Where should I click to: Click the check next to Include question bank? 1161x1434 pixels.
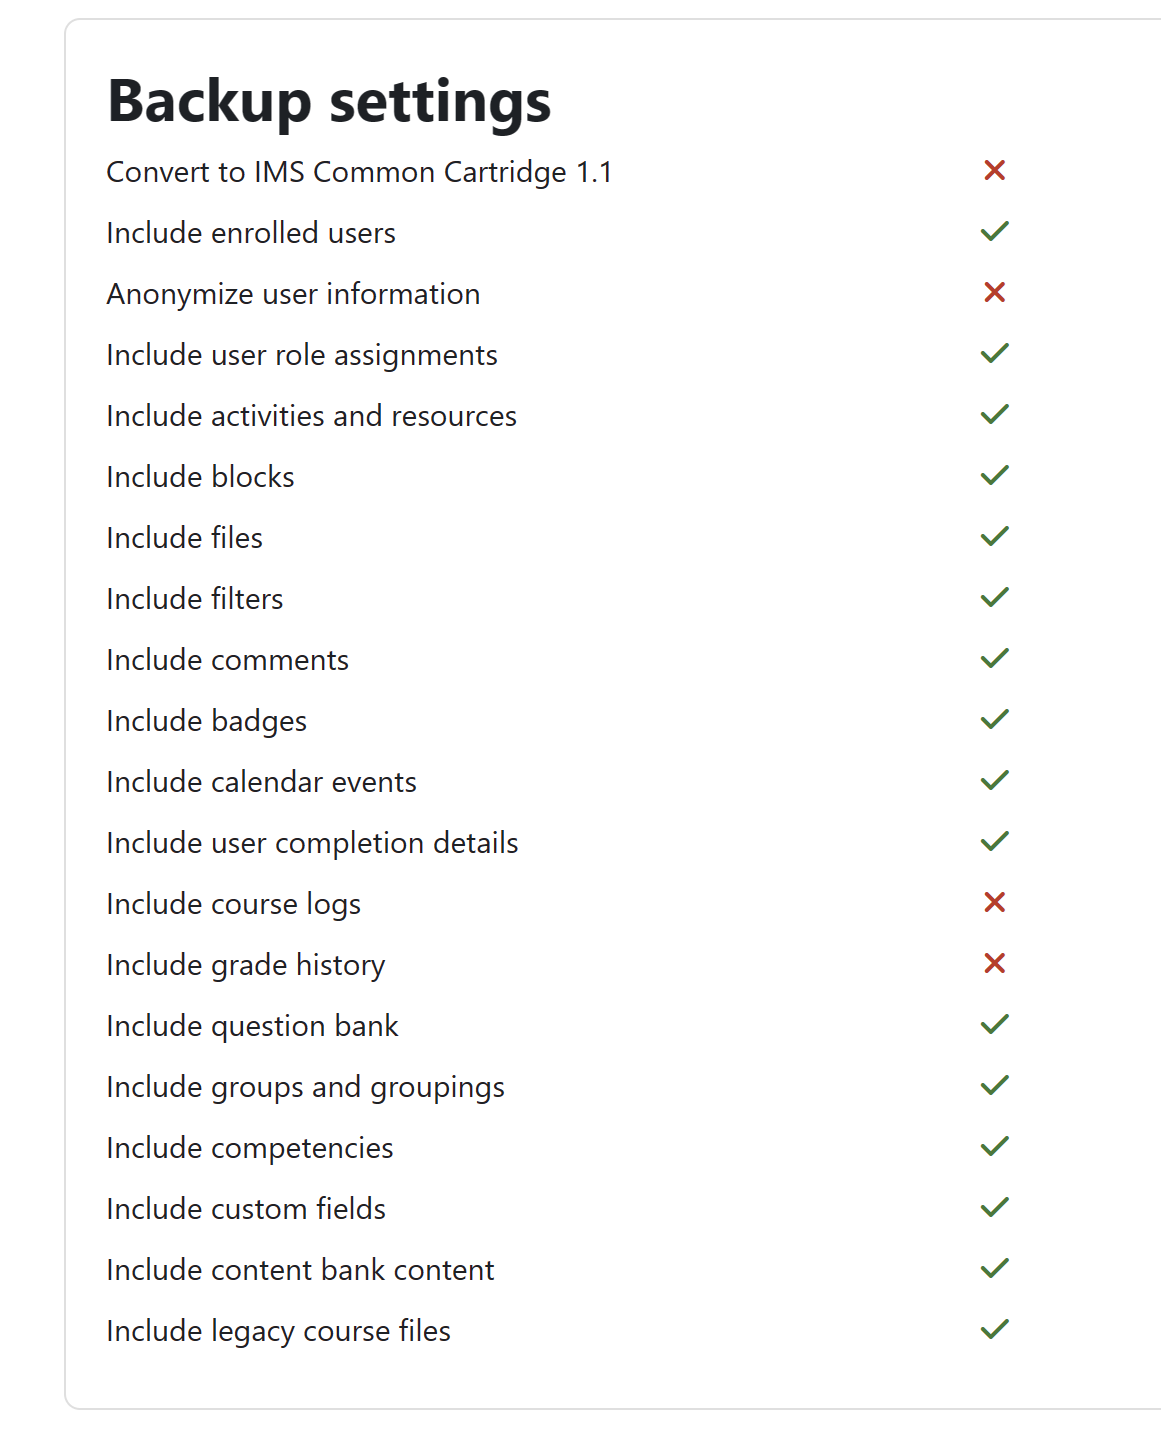tap(995, 1024)
